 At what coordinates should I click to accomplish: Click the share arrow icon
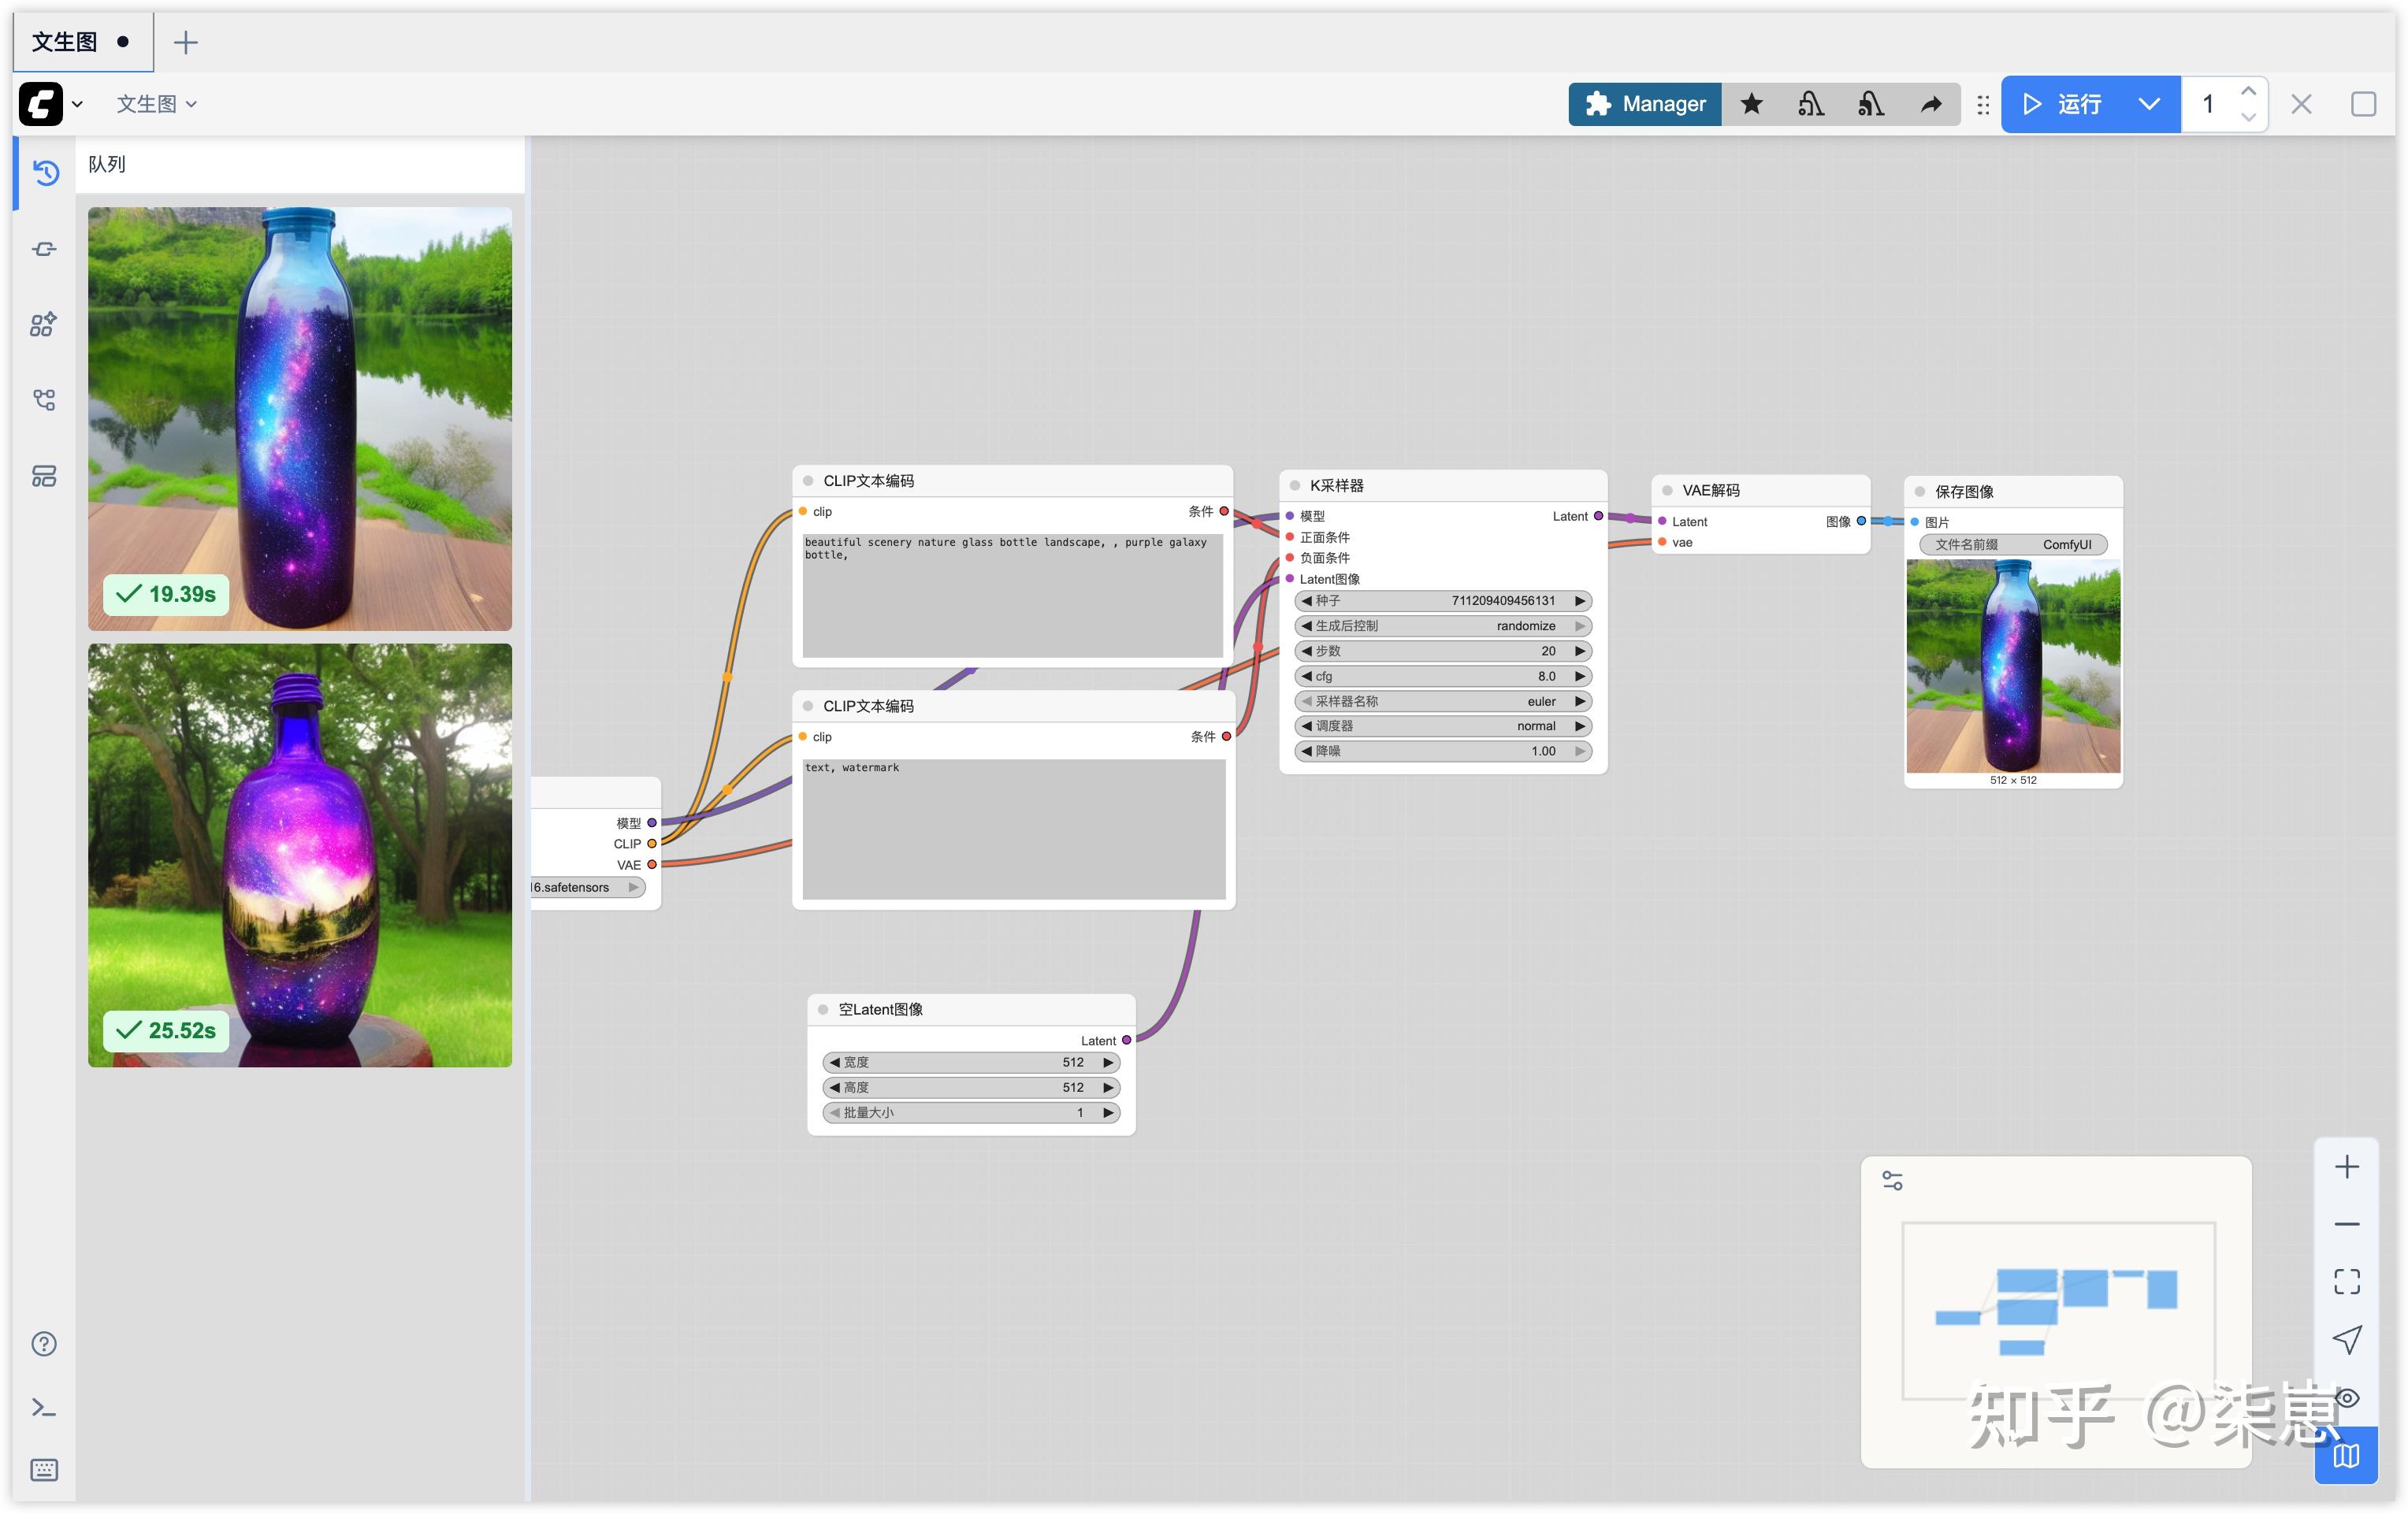pos(1931,104)
